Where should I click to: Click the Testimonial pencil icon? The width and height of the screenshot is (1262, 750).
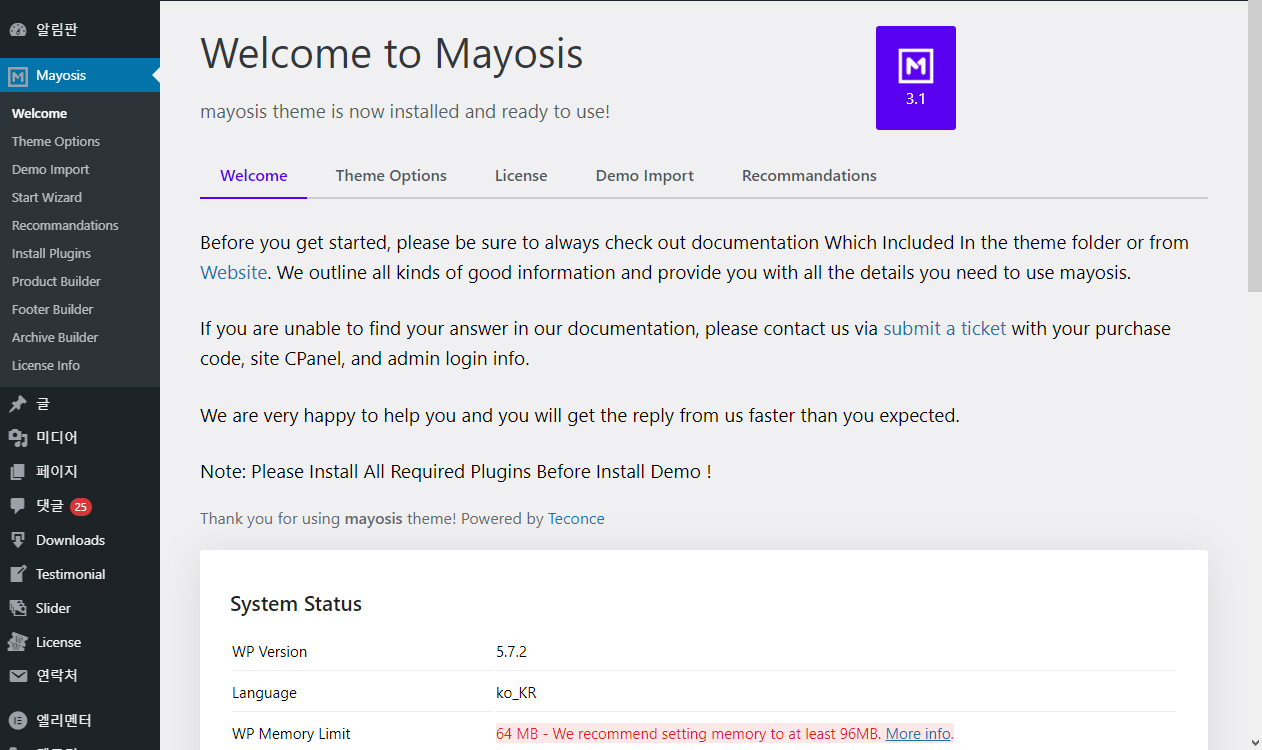pos(17,574)
